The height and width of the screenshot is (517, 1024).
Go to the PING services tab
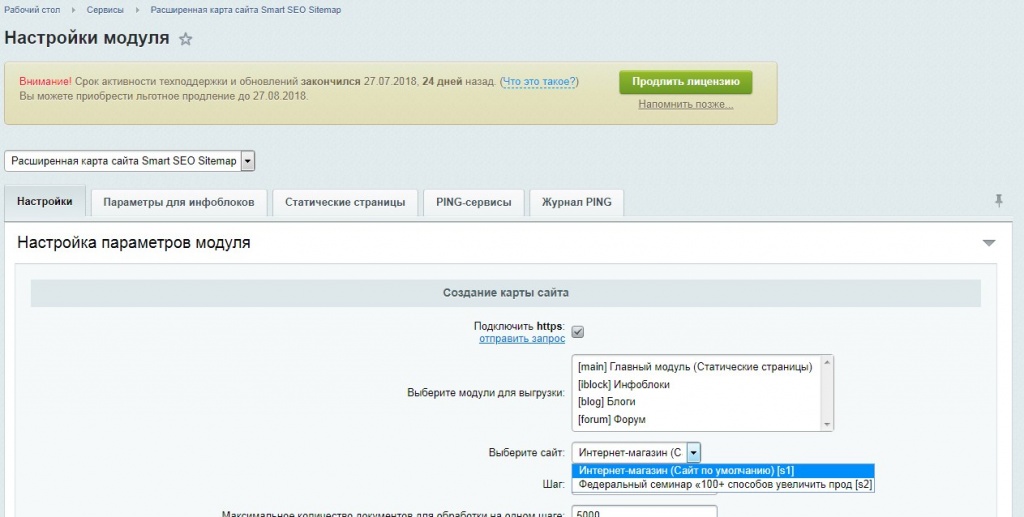[474, 202]
